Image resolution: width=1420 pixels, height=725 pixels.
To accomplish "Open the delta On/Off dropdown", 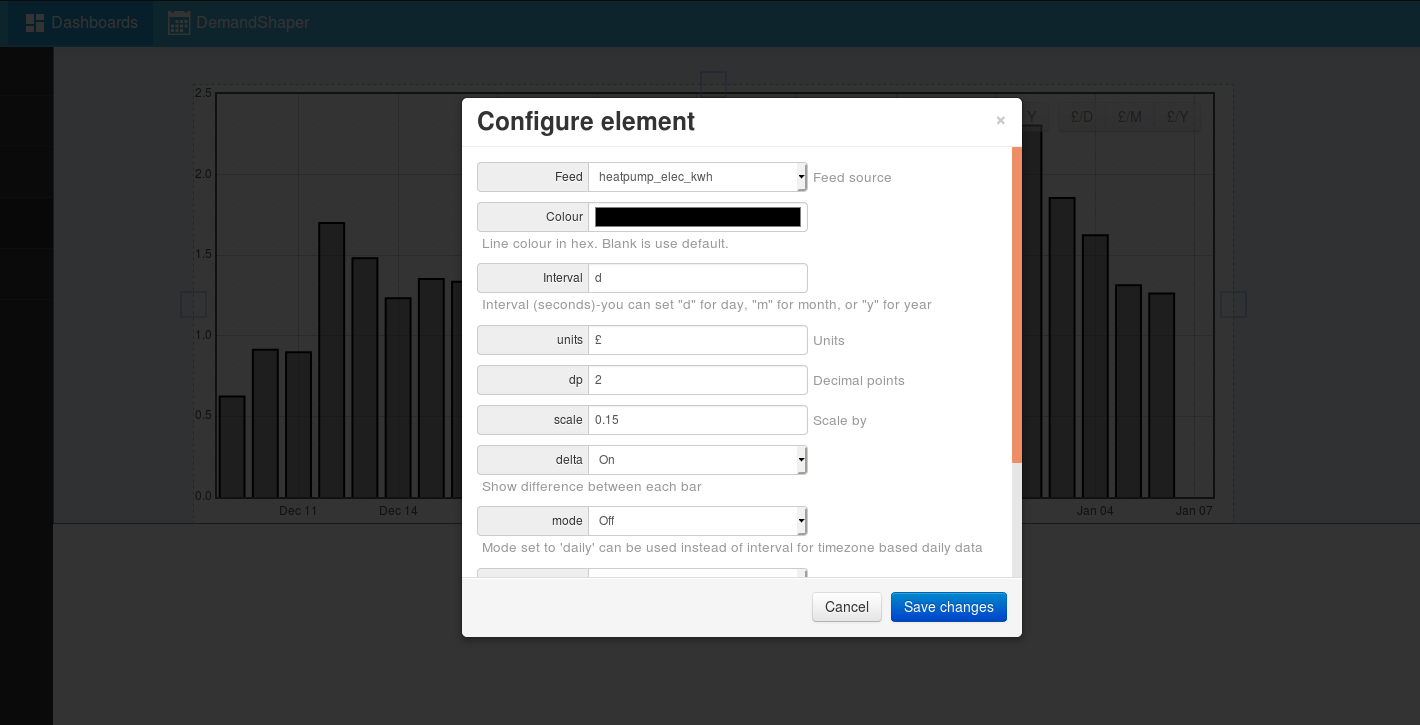I will point(697,460).
